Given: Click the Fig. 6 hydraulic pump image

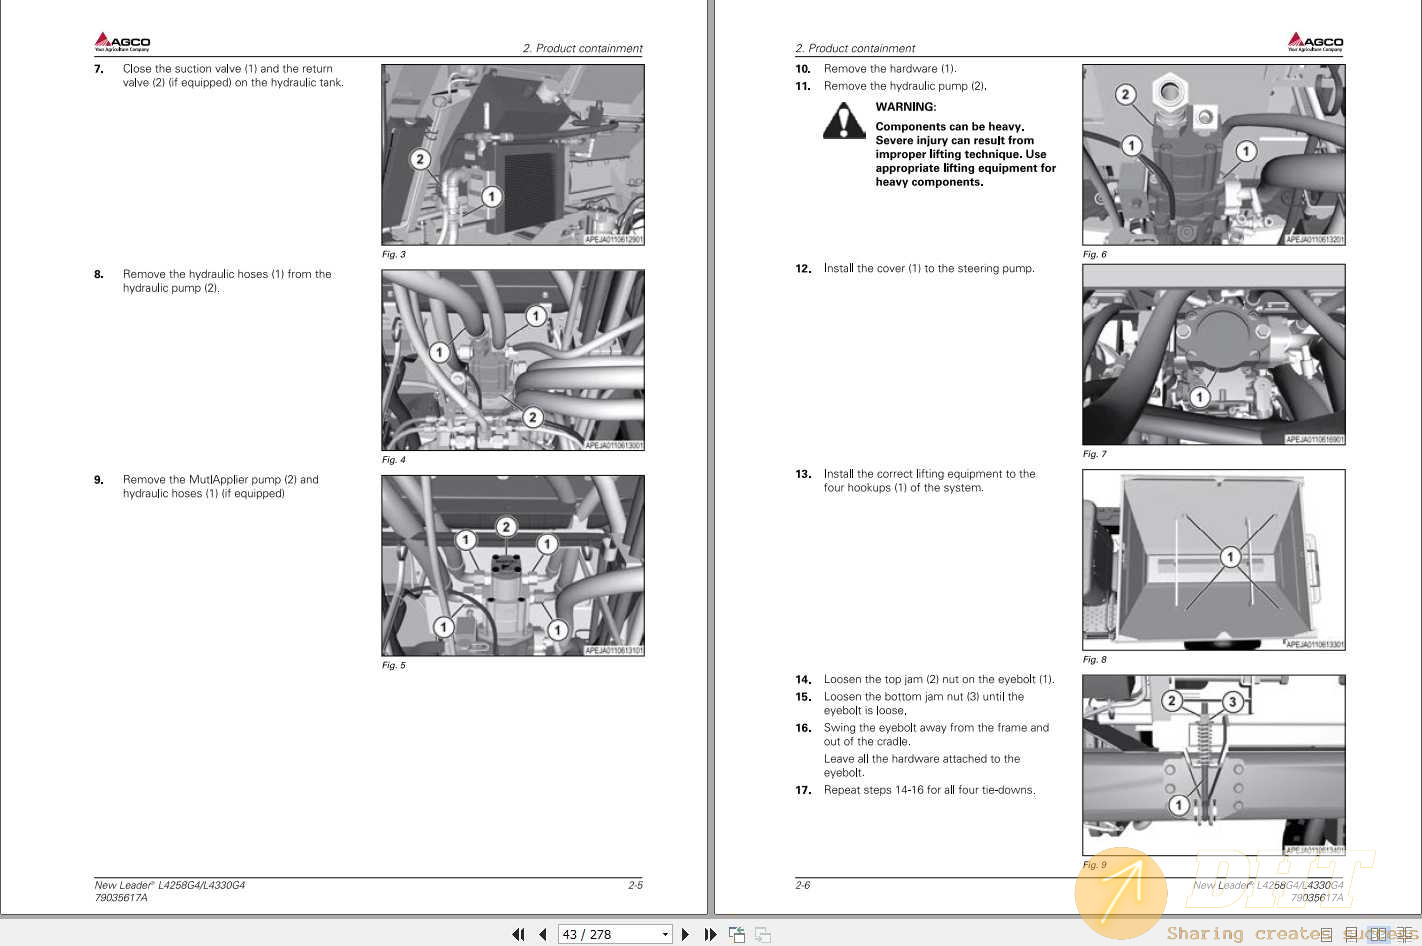Looking at the screenshot, I should tap(1214, 155).
